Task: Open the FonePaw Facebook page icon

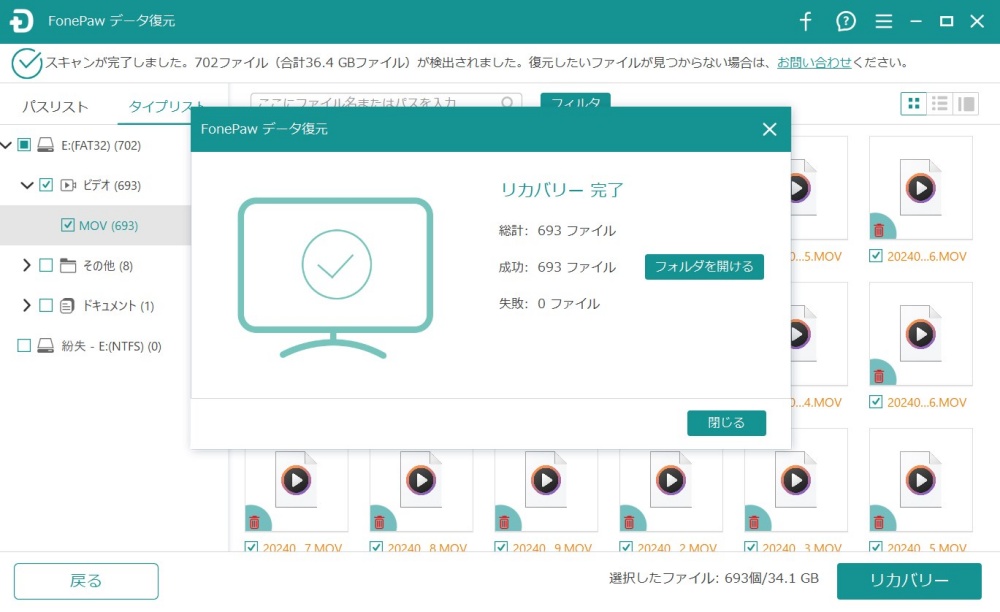Action: click(805, 21)
